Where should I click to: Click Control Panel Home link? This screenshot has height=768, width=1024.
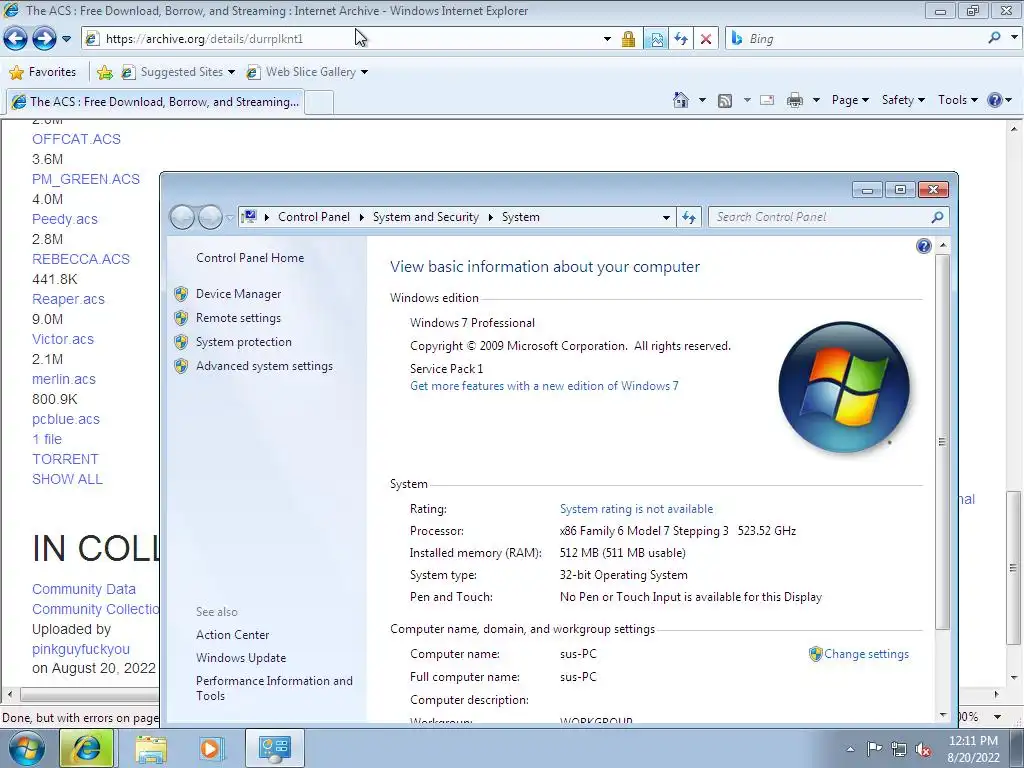(250, 258)
